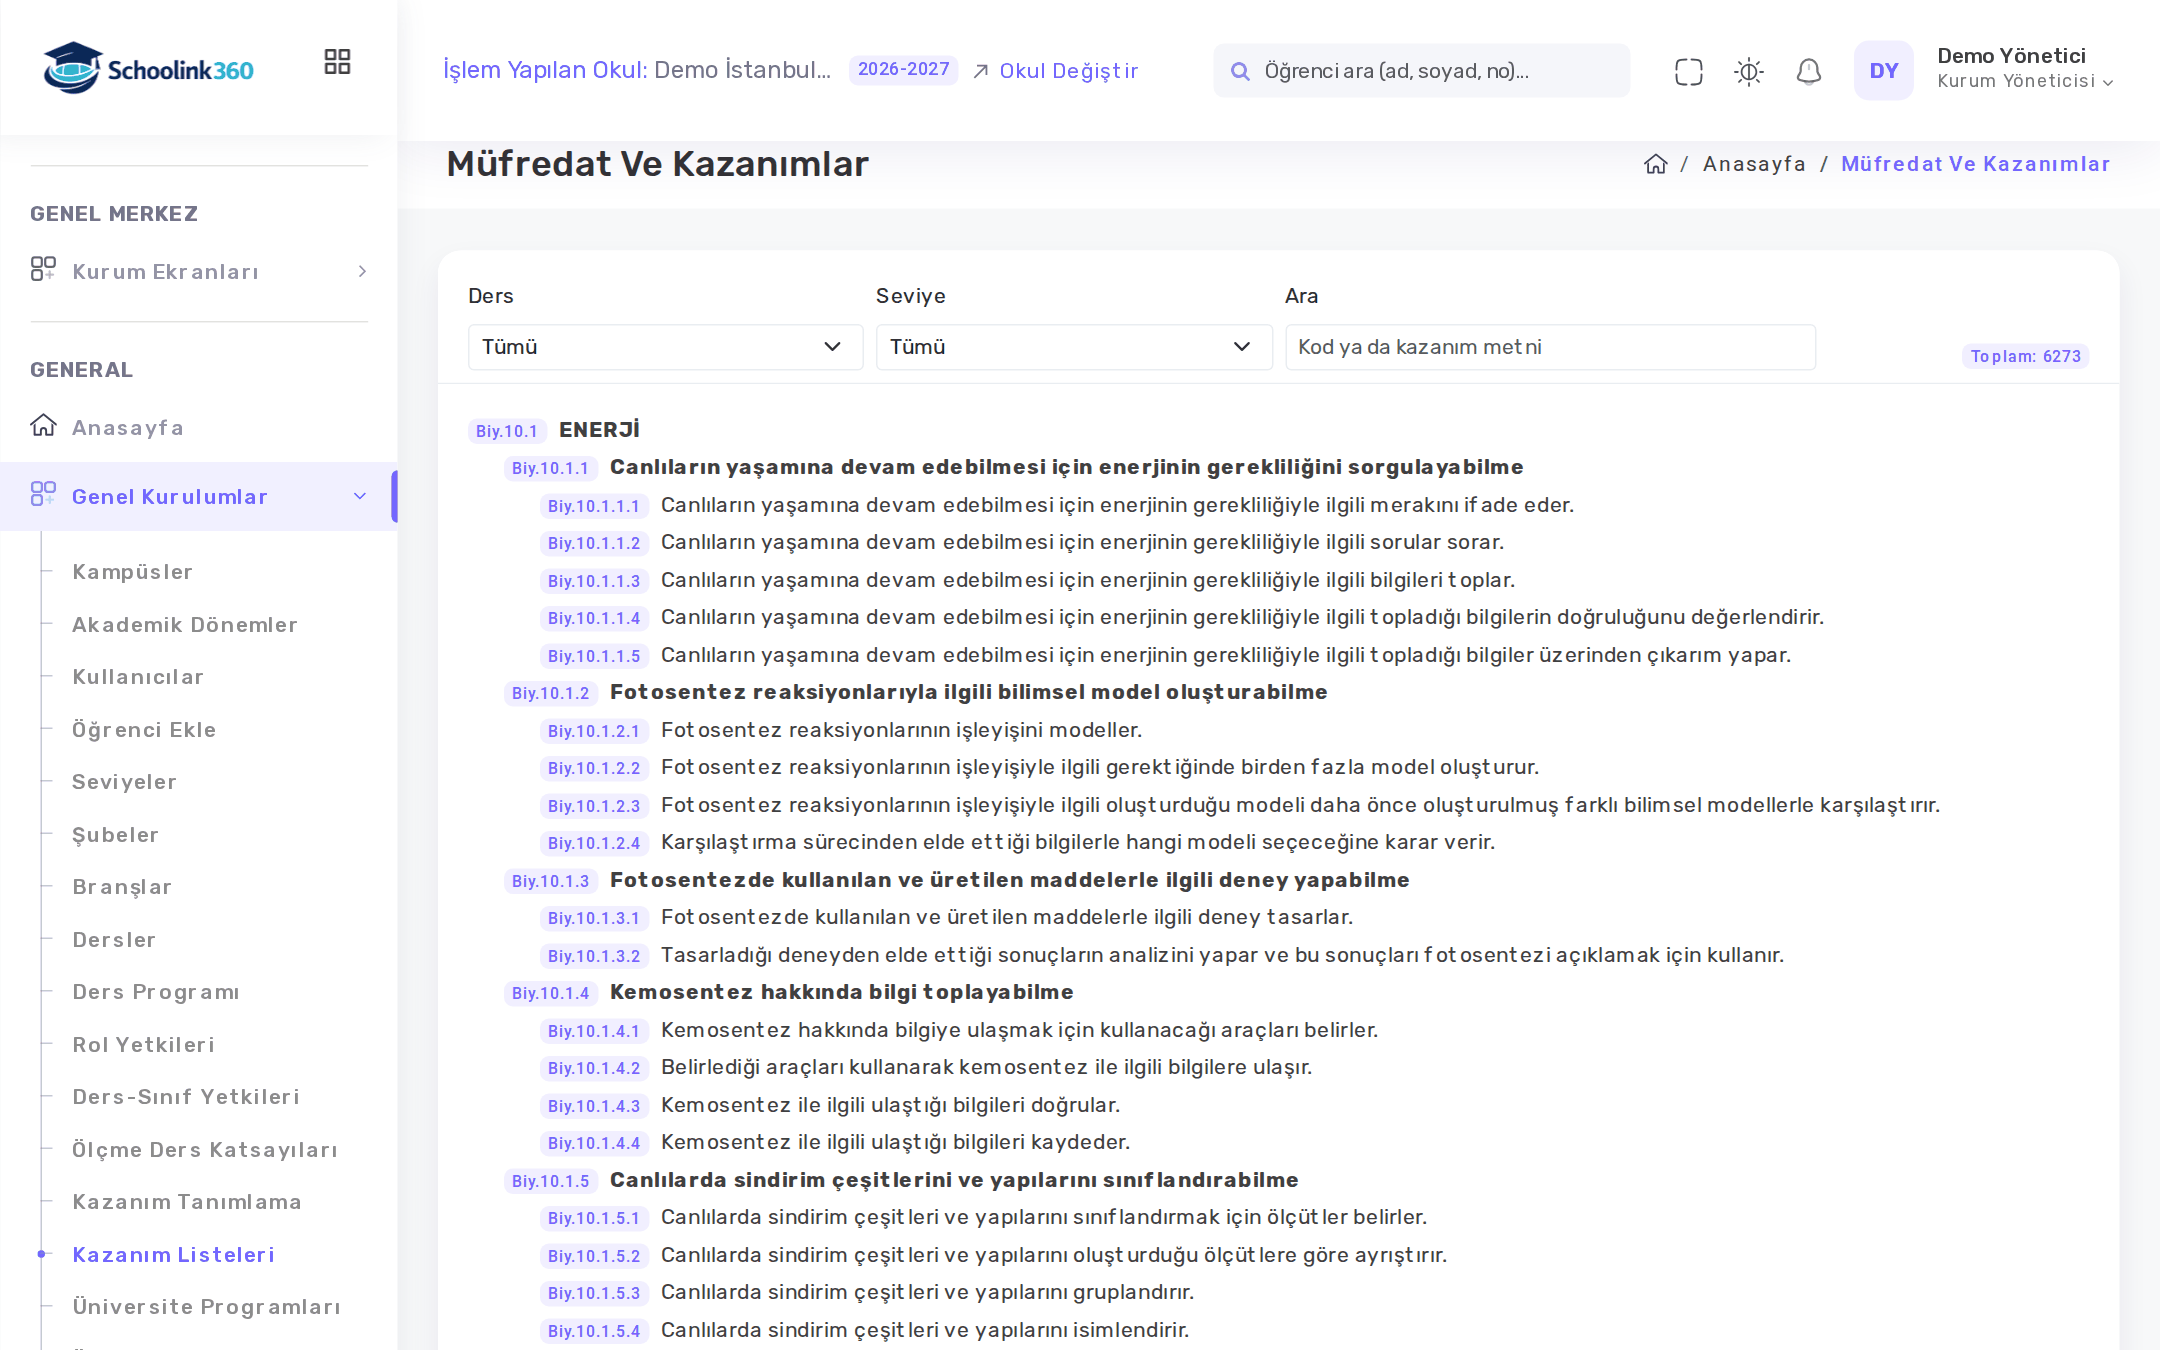The image size is (2160, 1350).
Task: Open Kazanım Tanımlama menu item
Action: (x=187, y=1202)
